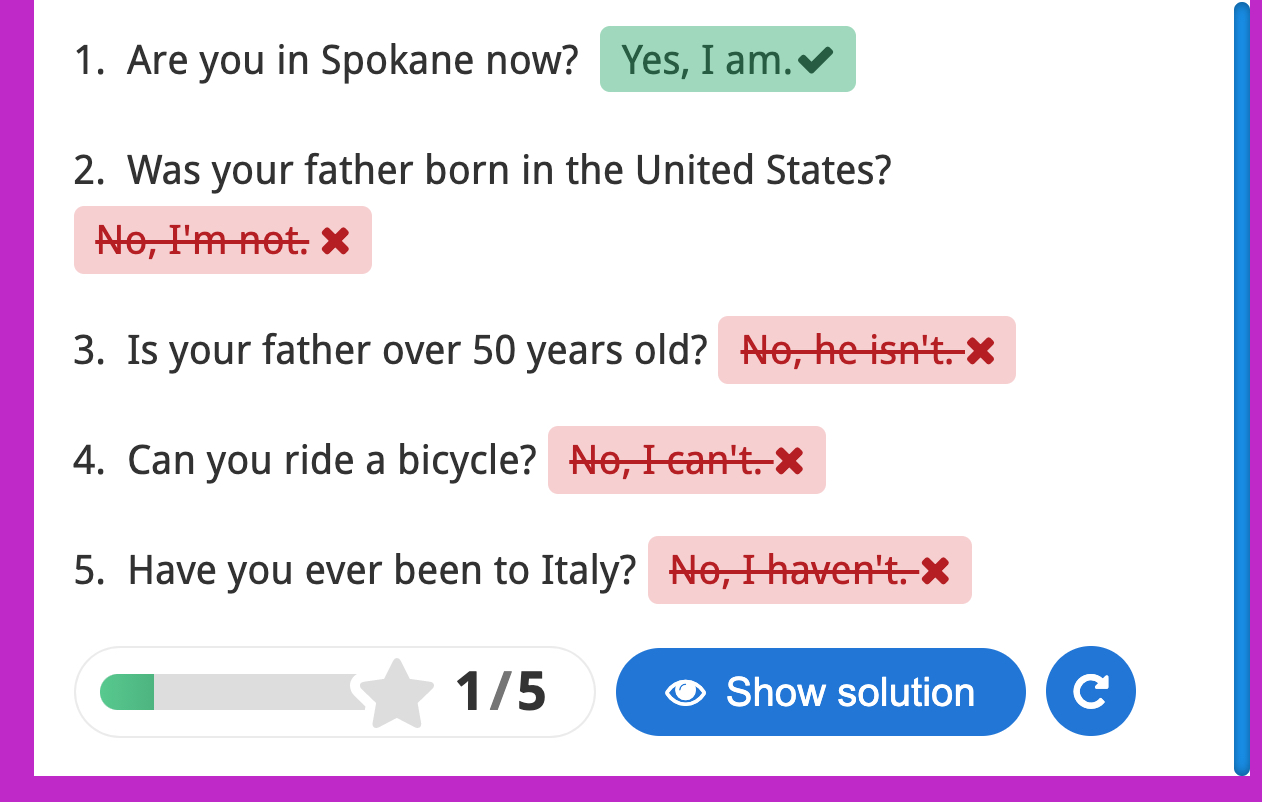Click question about father born in United States

(x=509, y=170)
